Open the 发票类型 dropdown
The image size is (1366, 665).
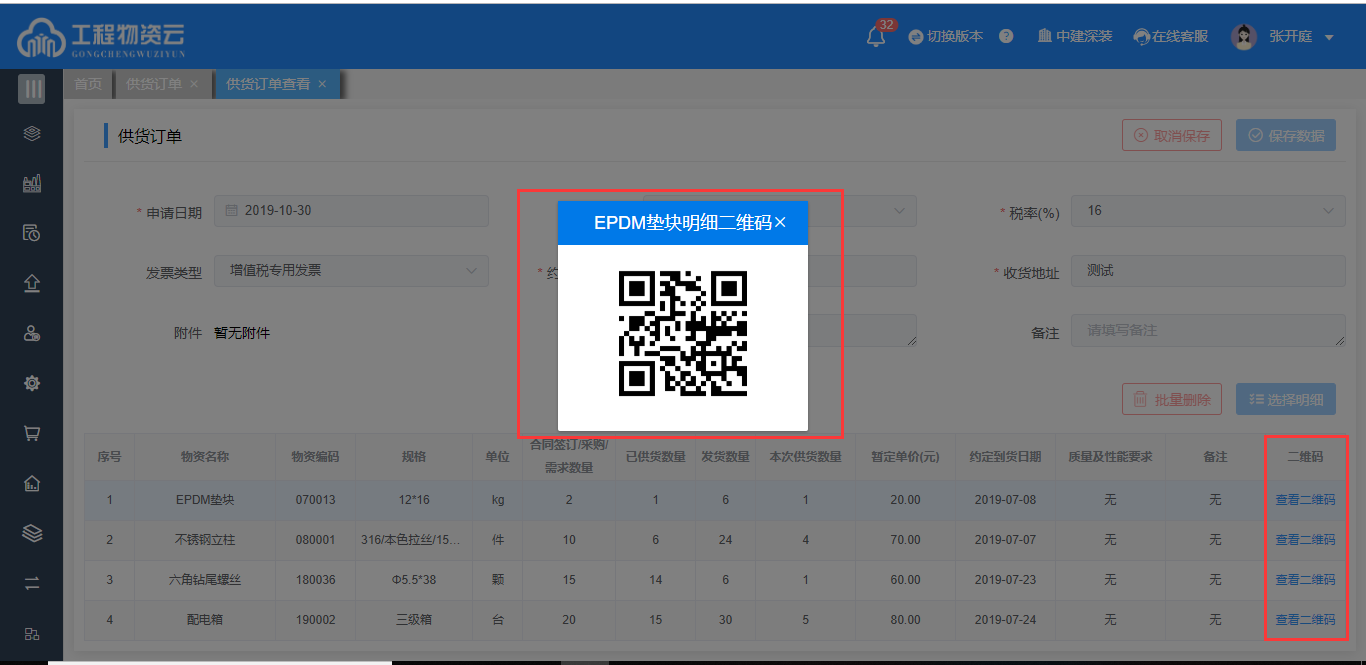tap(351, 271)
